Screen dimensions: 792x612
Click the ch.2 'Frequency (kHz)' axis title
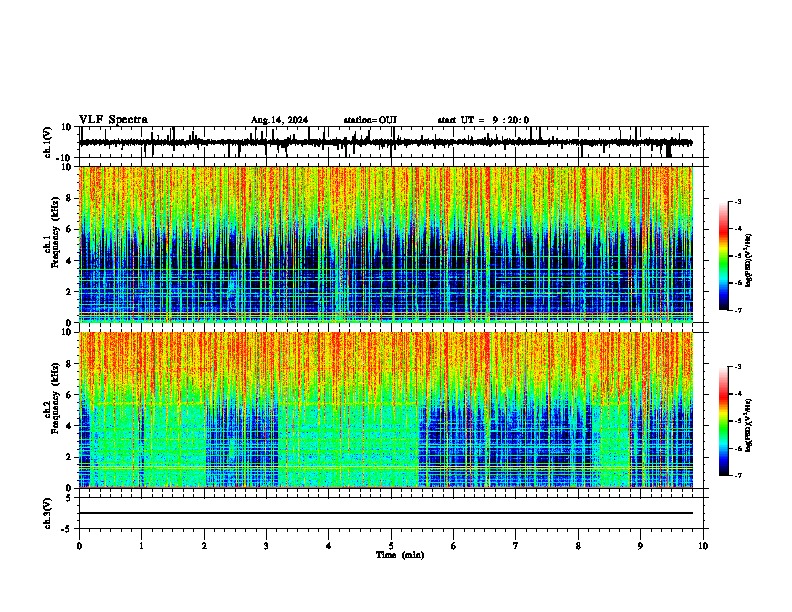click(x=55, y=398)
